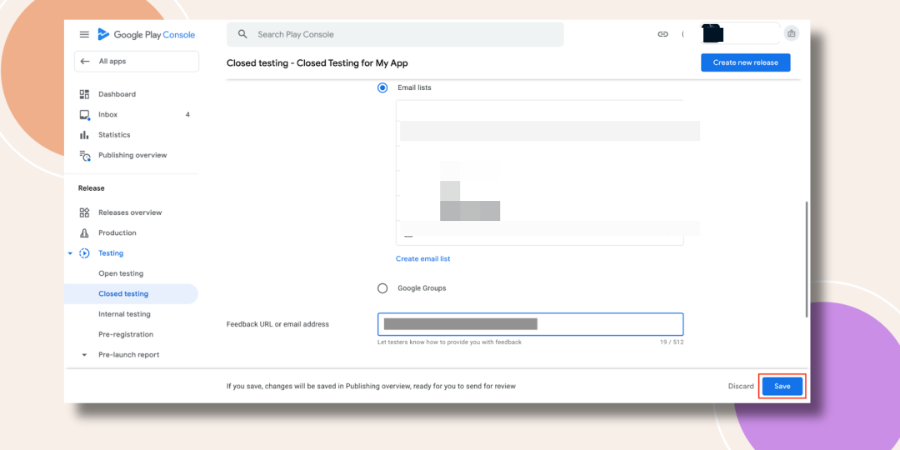Click the Create email list link

pos(423,259)
